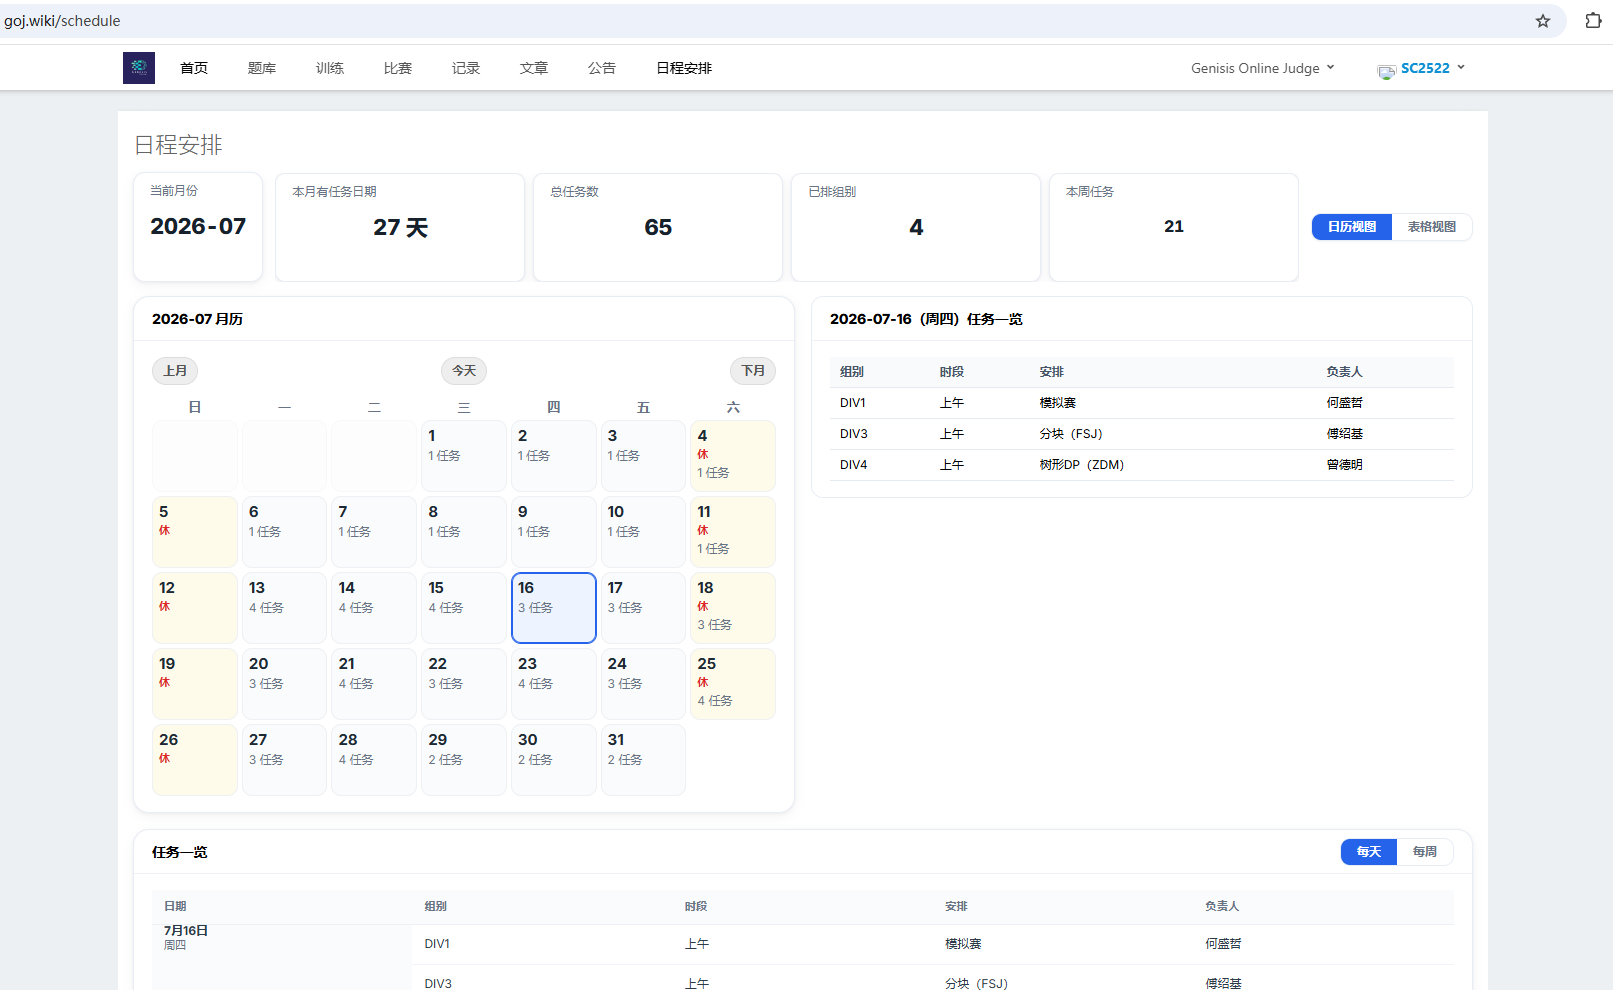Click the SC2522 user avatar icon
Screen dimensions: 1613x990
(x=1386, y=70)
